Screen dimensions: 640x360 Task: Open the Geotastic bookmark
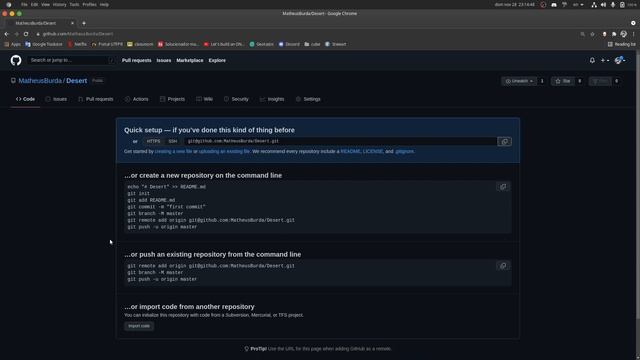coord(261,44)
